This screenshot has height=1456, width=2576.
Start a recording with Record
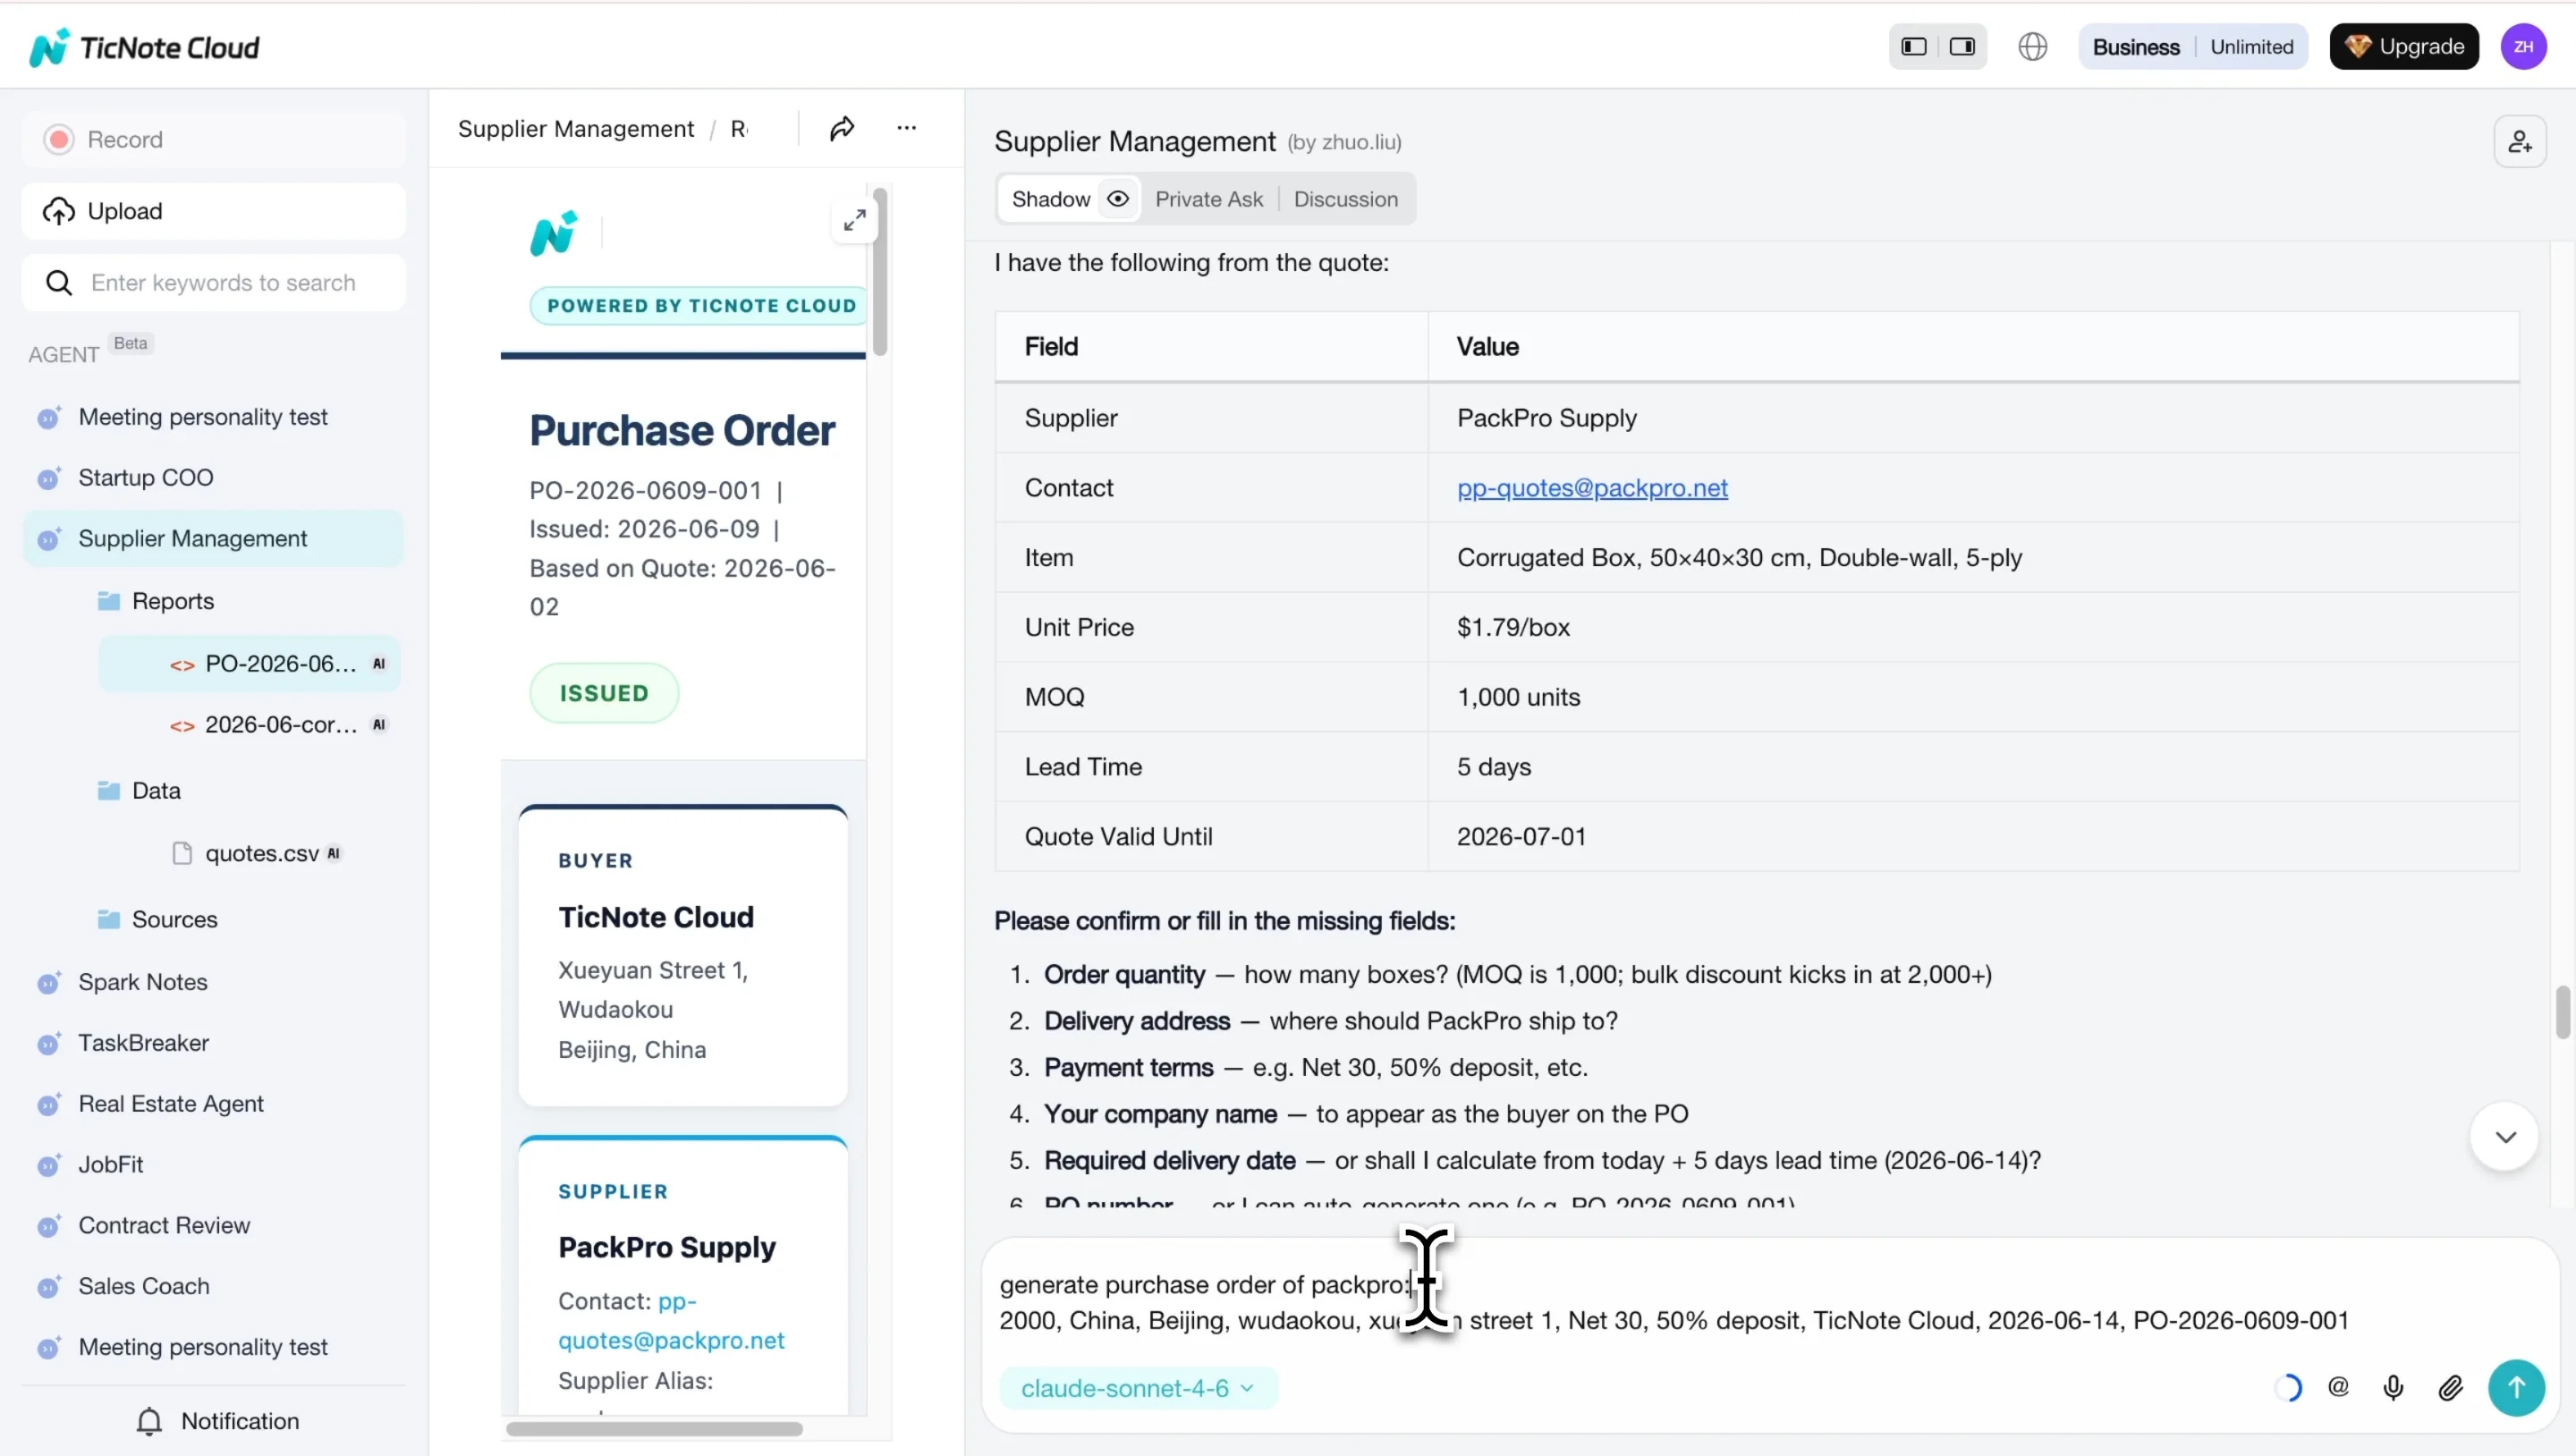point(213,139)
